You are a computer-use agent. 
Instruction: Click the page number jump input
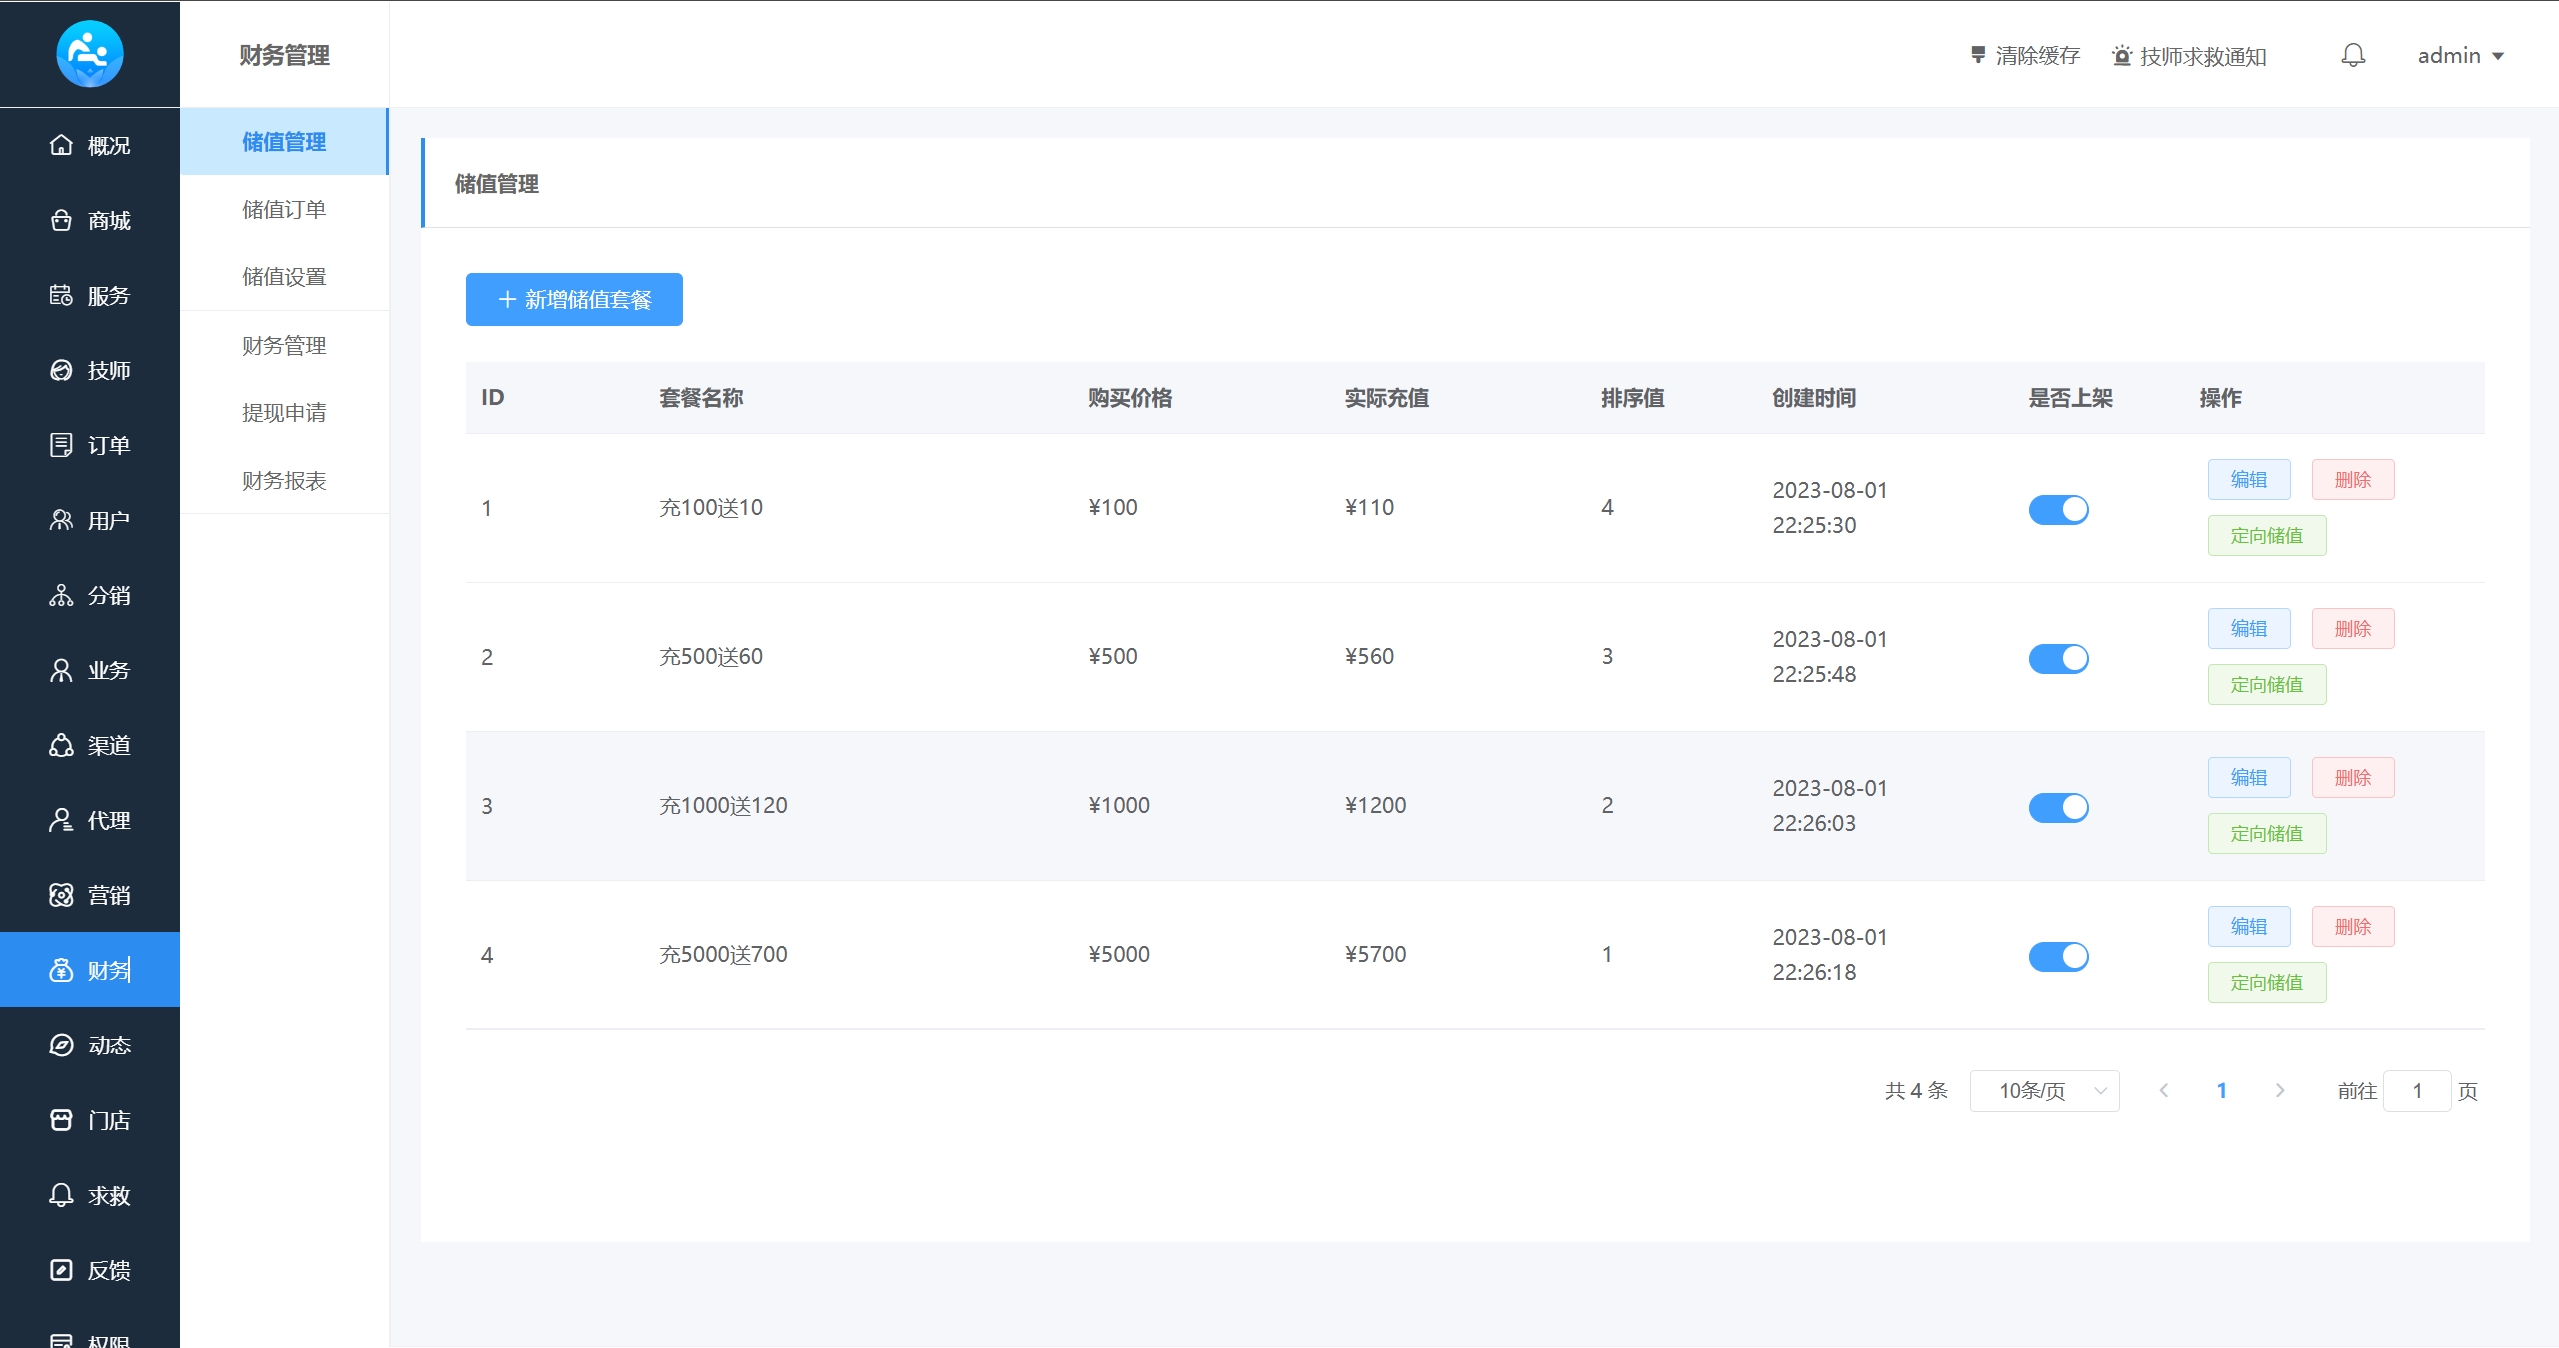[x=2416, y=1090]
